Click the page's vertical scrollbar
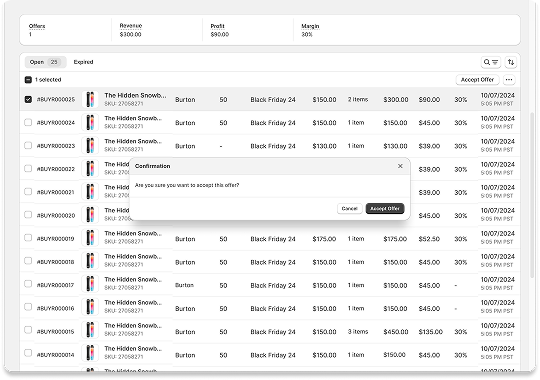The width and height of the screenshot is (540, 380). 532,195
